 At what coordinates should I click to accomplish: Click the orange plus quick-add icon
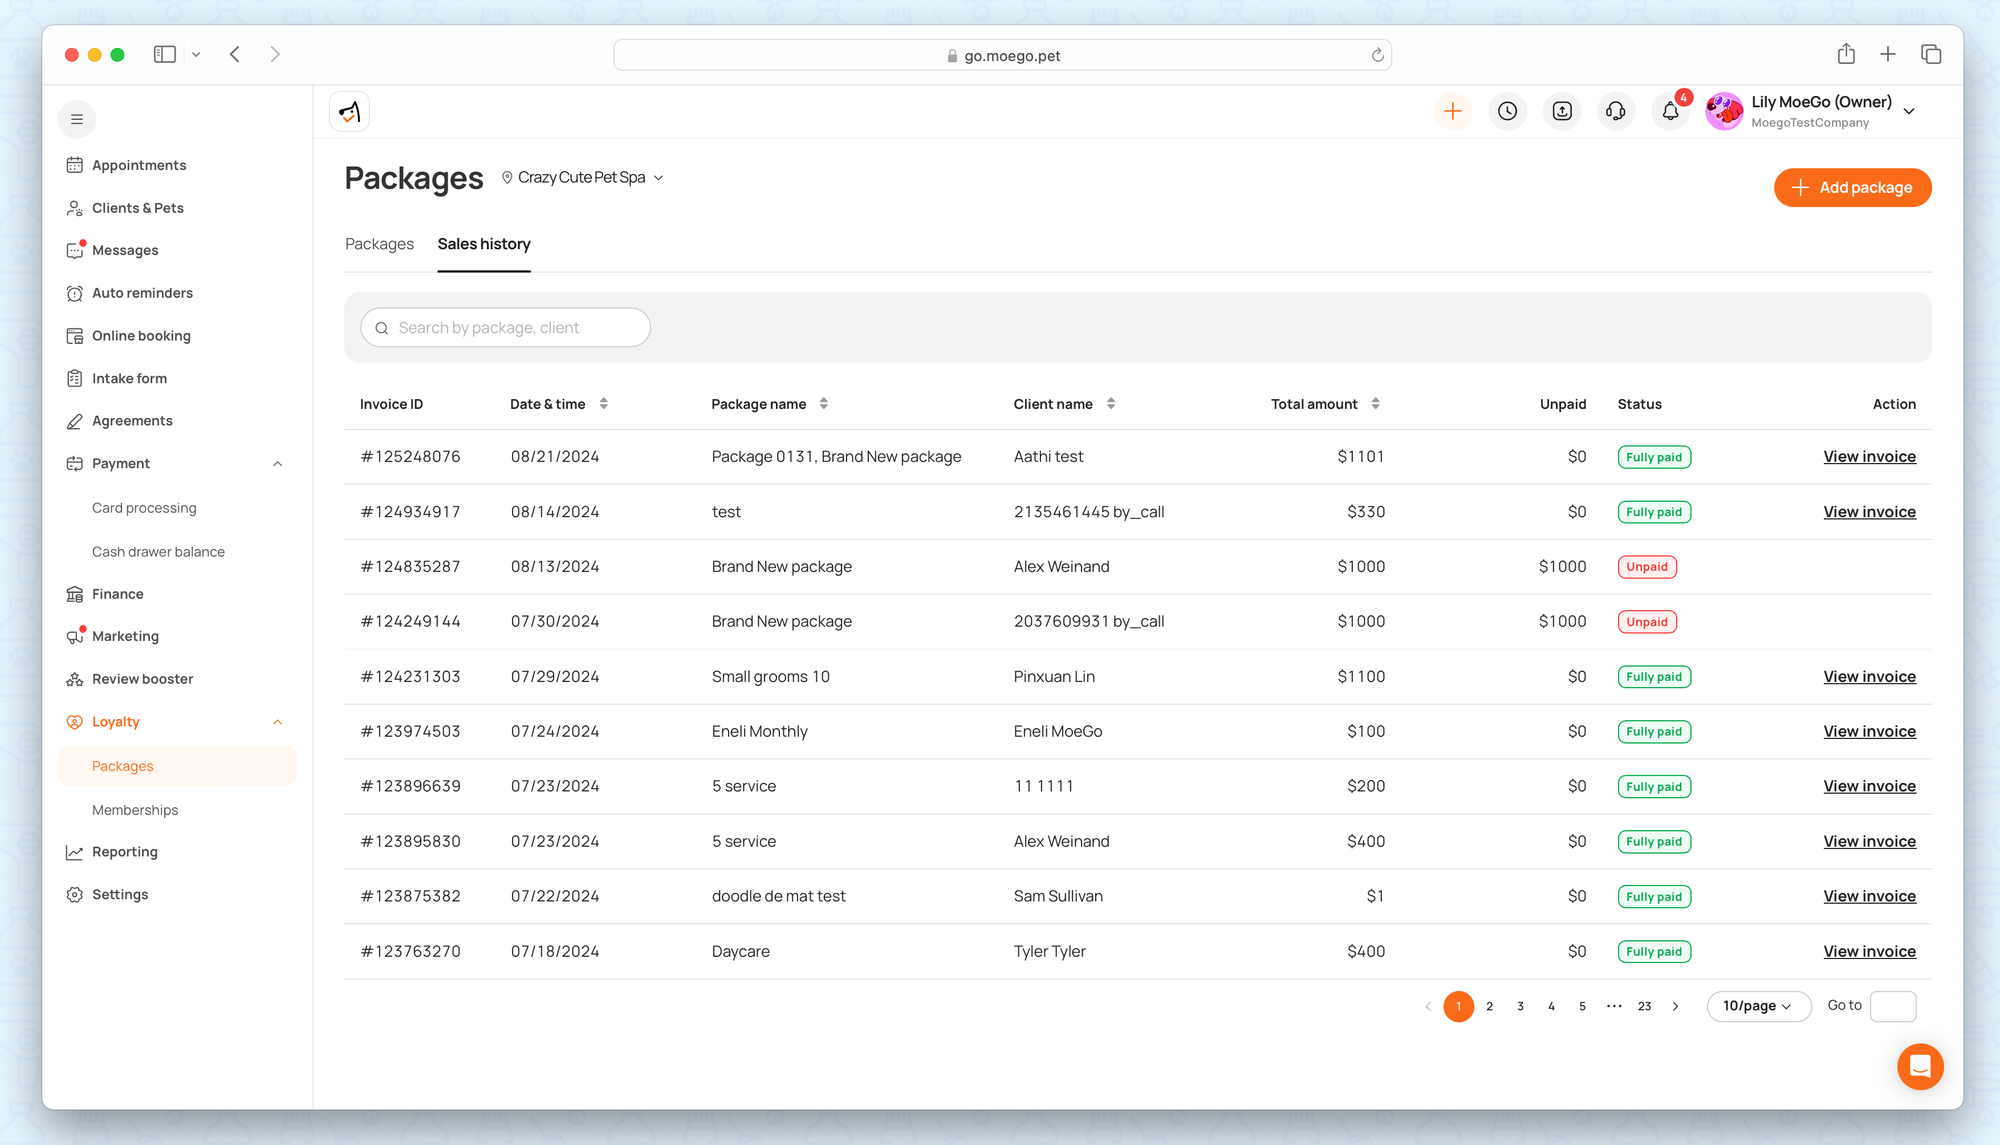1452,111
